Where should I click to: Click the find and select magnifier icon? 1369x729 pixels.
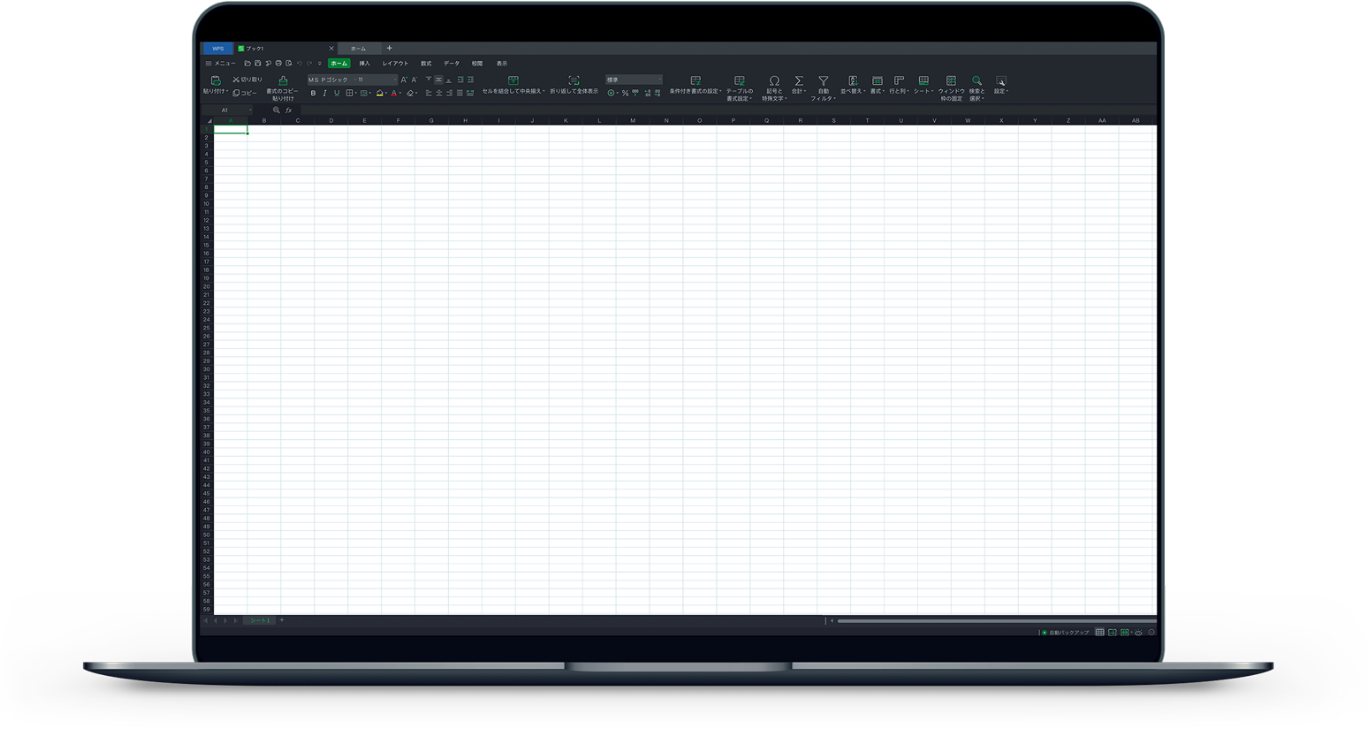click(x=977, y=81)
